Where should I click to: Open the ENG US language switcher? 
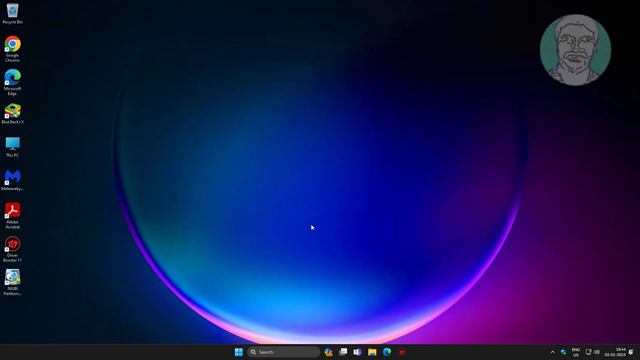(576, 352)
